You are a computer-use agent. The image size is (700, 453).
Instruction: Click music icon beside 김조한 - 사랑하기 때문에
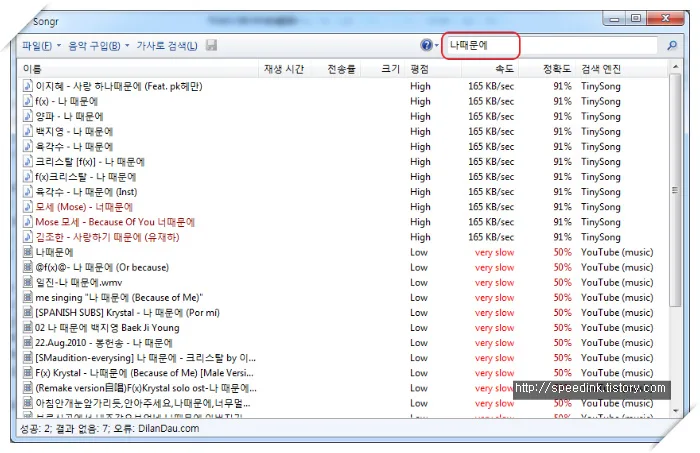28,237
